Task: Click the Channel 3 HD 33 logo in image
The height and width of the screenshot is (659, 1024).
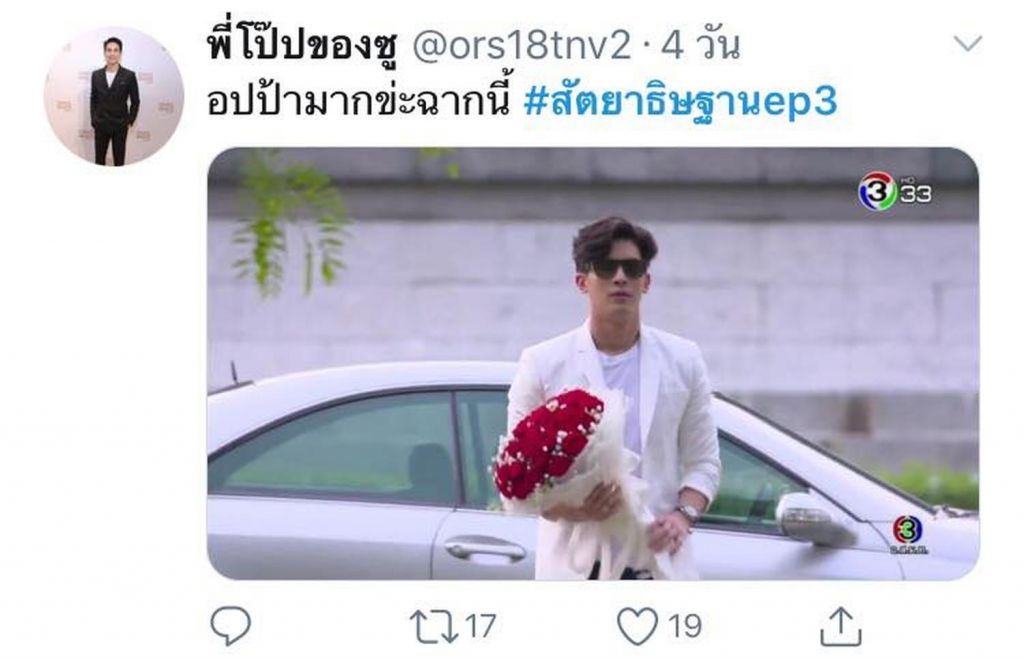Action: (895, 191)
